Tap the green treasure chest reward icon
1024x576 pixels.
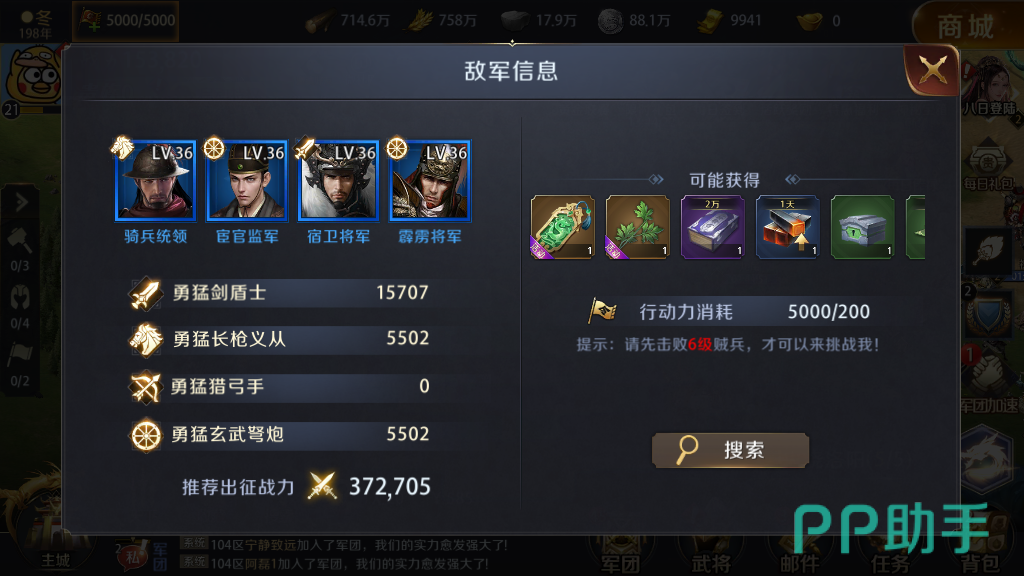coord(863,227)
